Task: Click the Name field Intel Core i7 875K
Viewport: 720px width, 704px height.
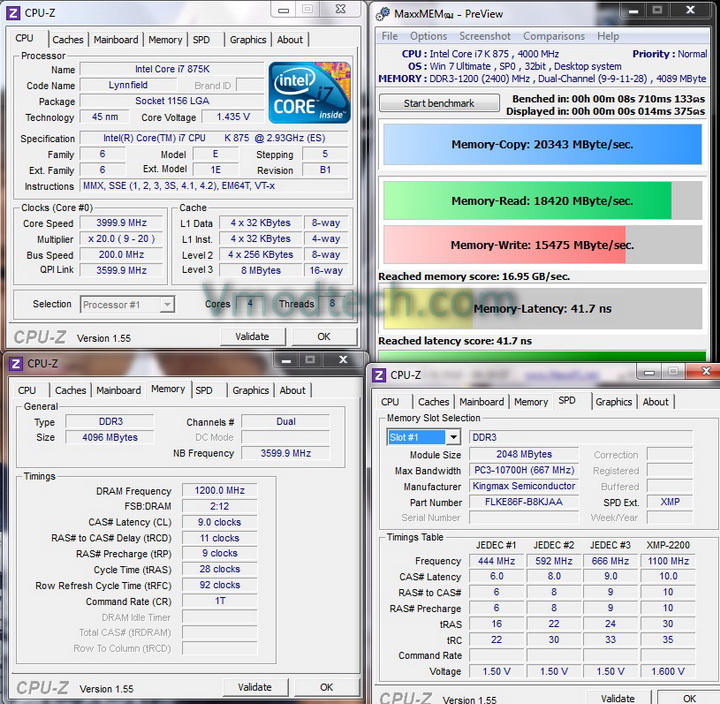Action: [172, 69]
